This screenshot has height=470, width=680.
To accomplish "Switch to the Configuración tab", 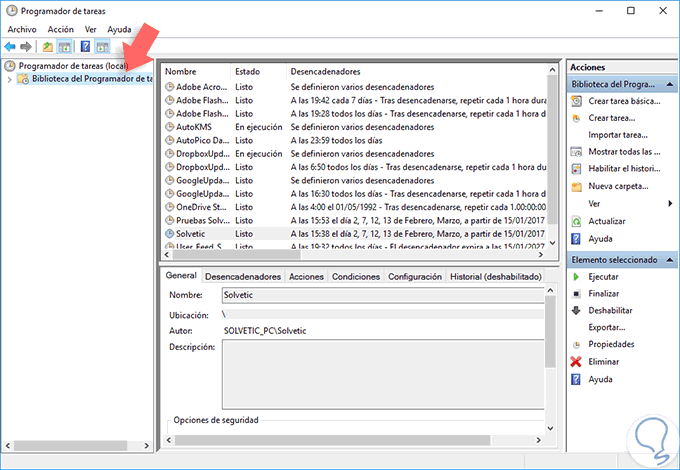I will (x=415, y=277).
